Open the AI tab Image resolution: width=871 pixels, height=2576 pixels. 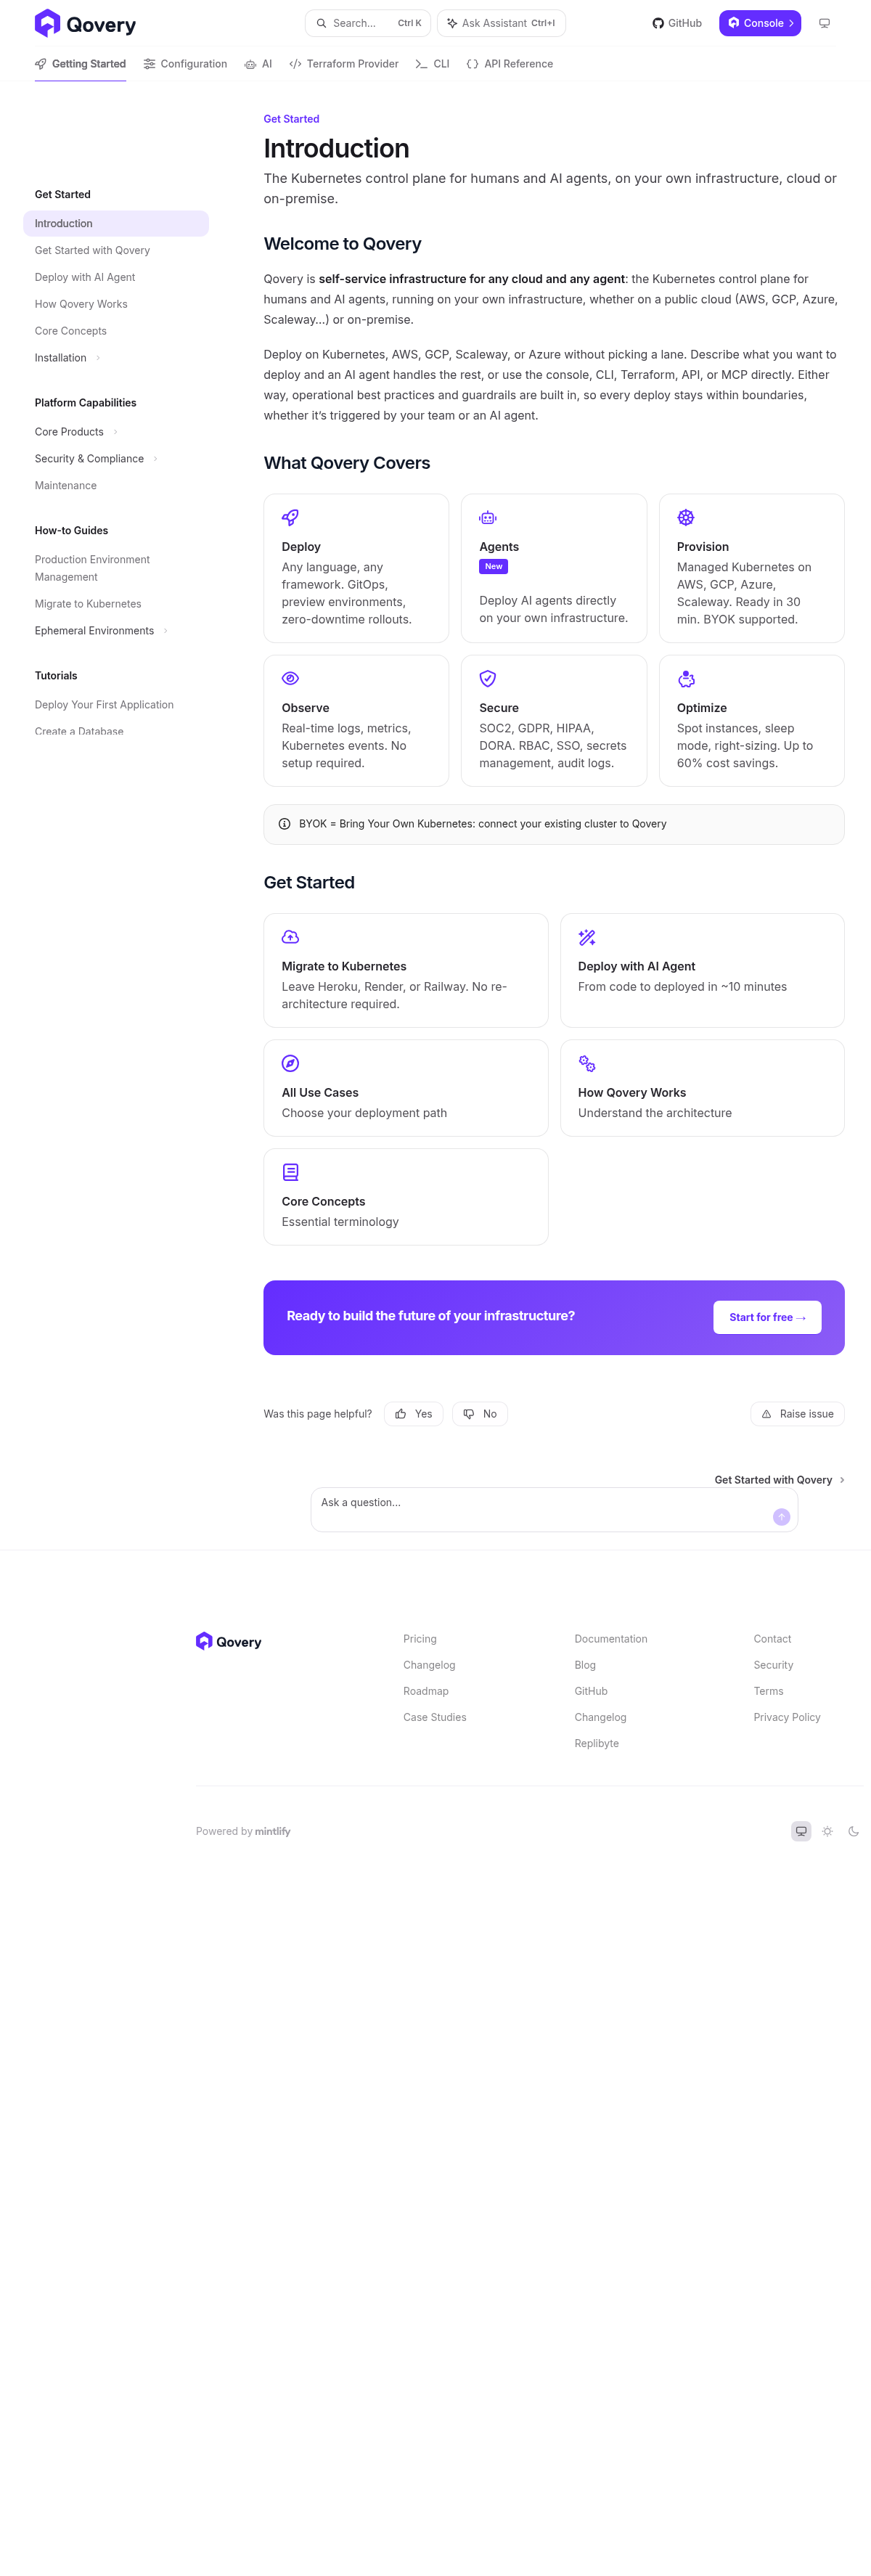point(258,64)
